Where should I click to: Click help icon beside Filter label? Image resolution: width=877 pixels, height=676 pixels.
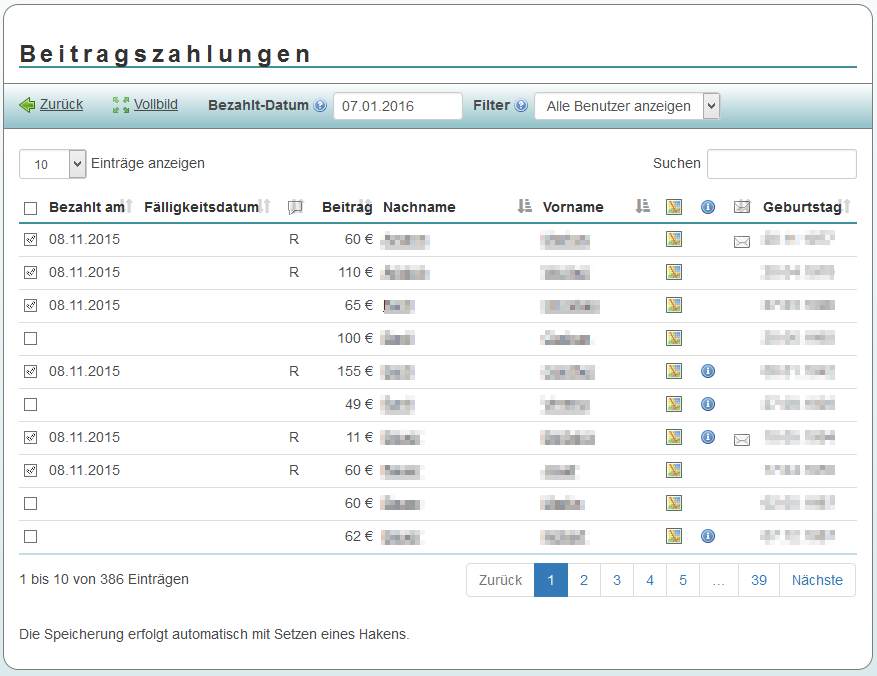pyautogui.click(x=521, y=106)
